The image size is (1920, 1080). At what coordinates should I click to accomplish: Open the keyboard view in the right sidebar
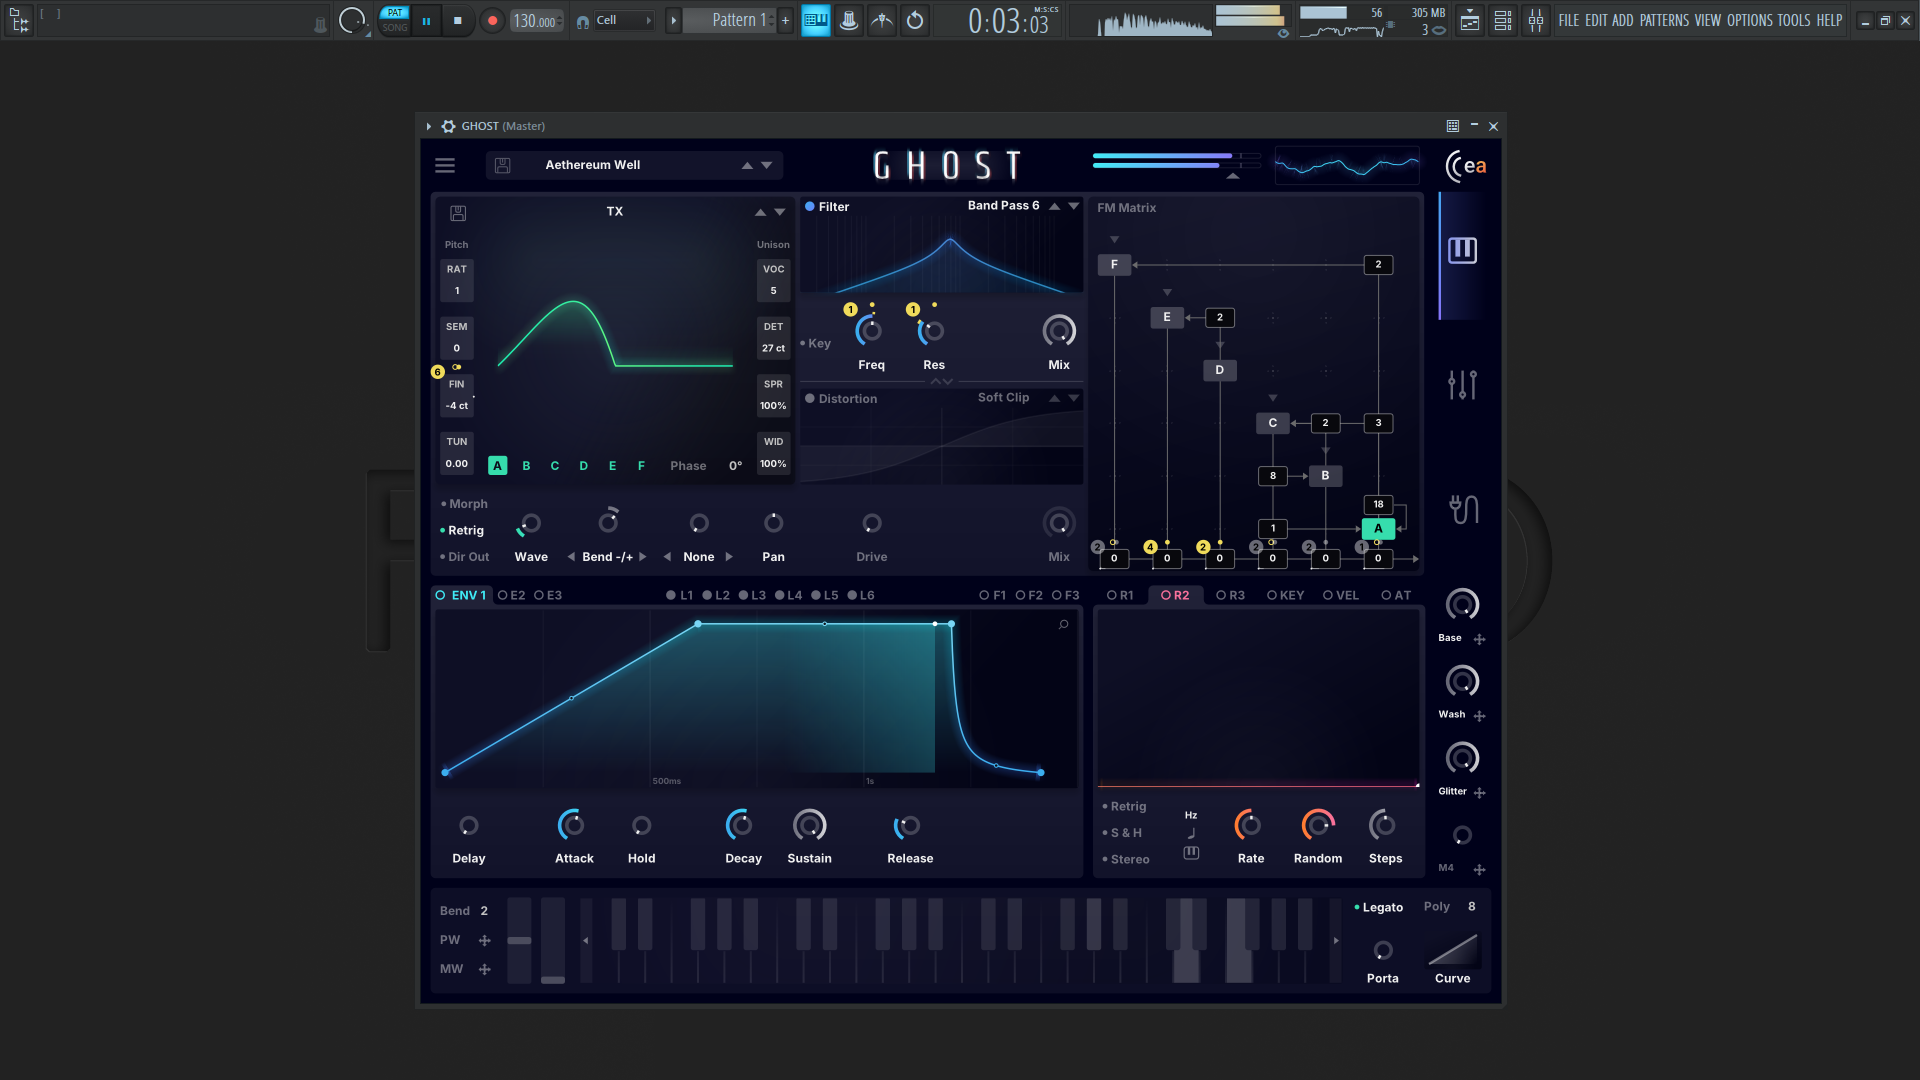coord(1462,250)
